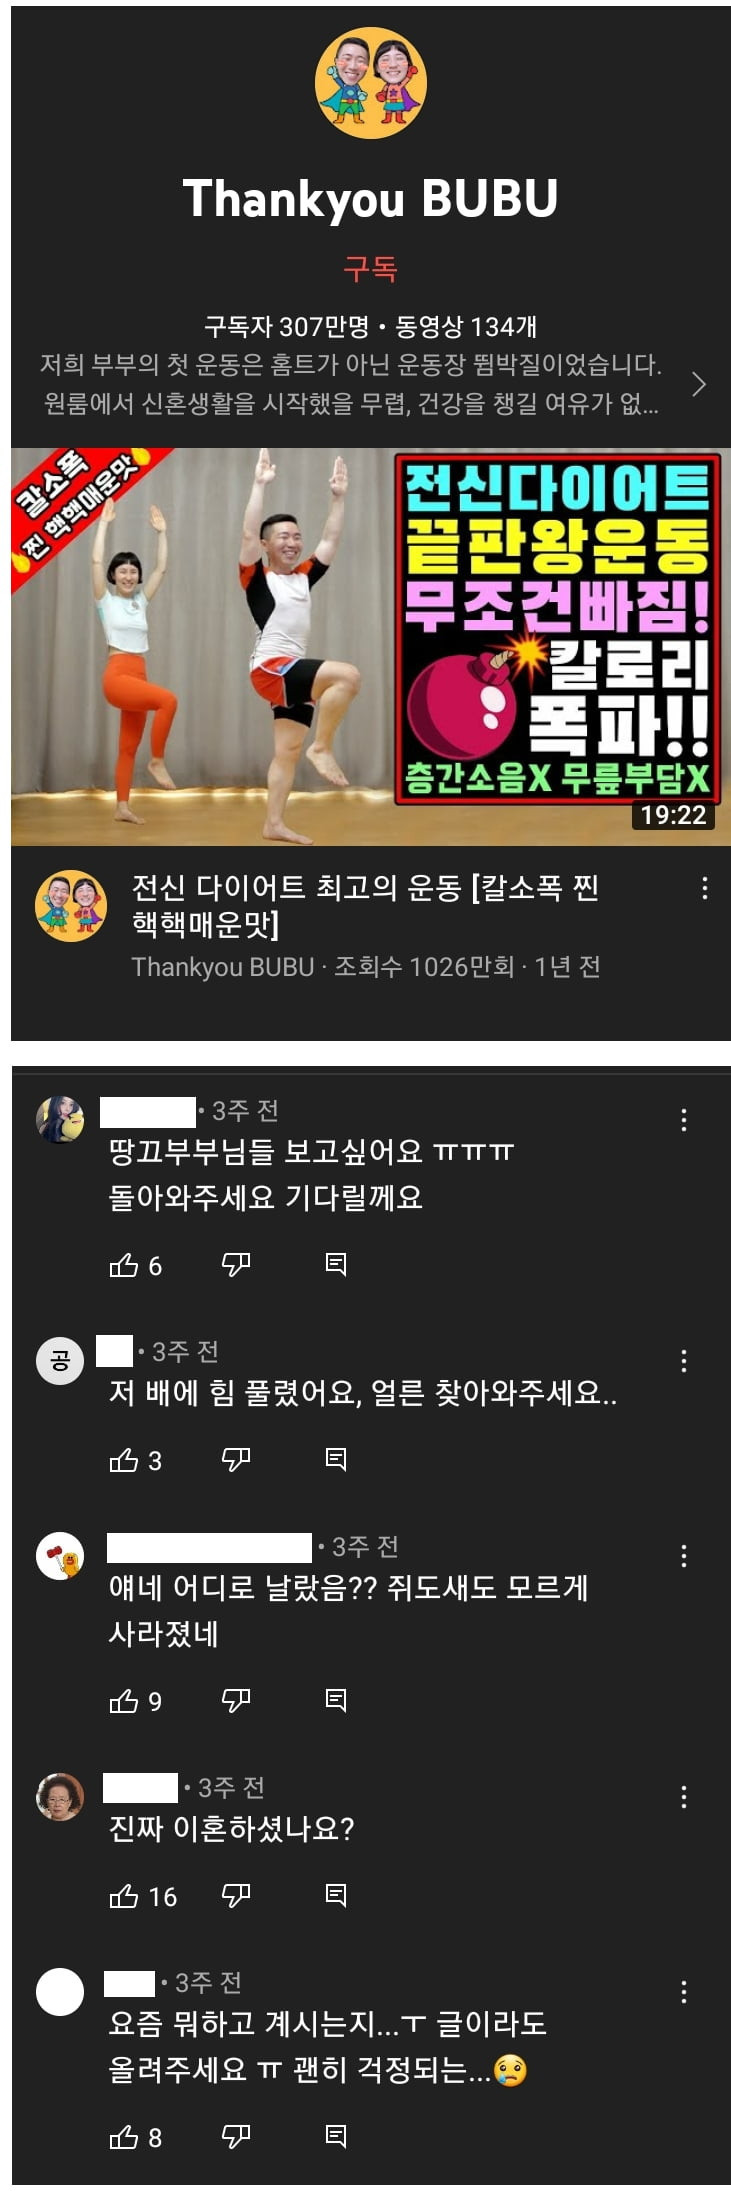
Task: Open the Thankyou BUBU channel avatar at top
Action: pos(371,82)
